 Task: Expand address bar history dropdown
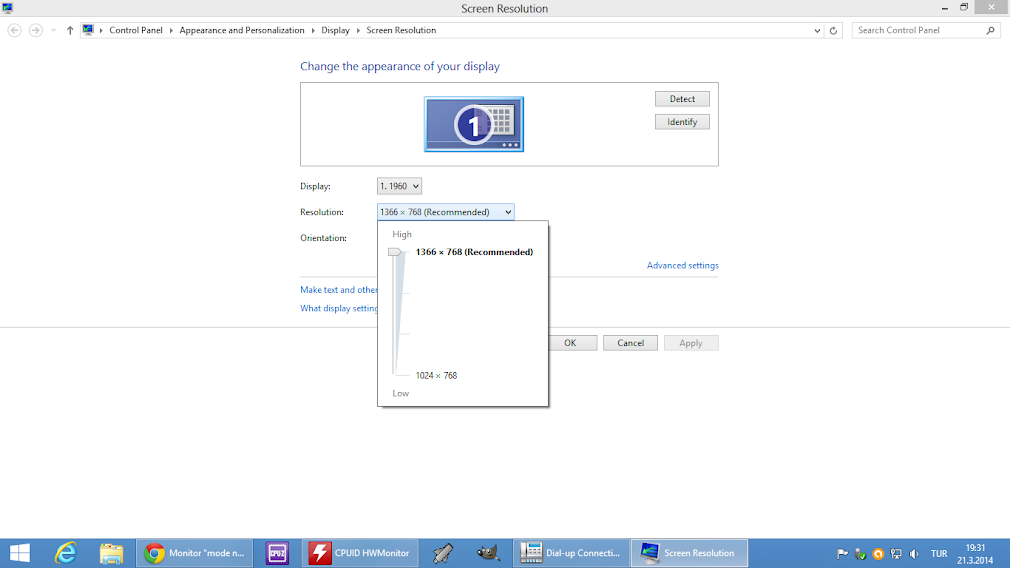(x=817, y=30)
